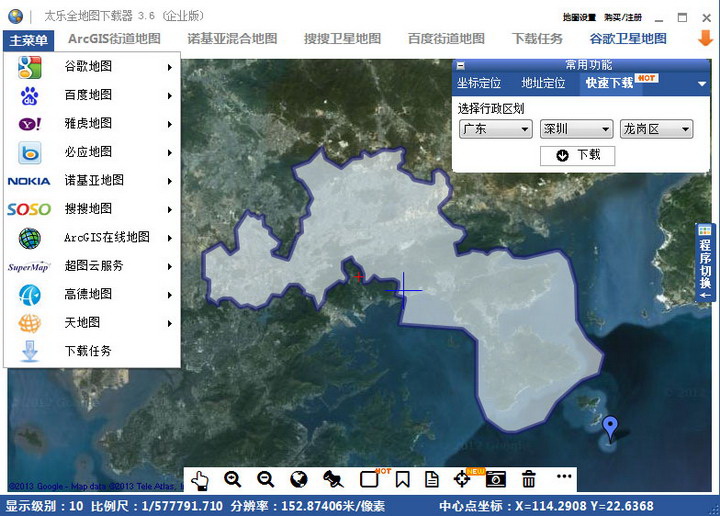The width and height of the screenshot is (720, 516).
Task: Take a map screenshot with camera icon
Action: click(496, 479)
